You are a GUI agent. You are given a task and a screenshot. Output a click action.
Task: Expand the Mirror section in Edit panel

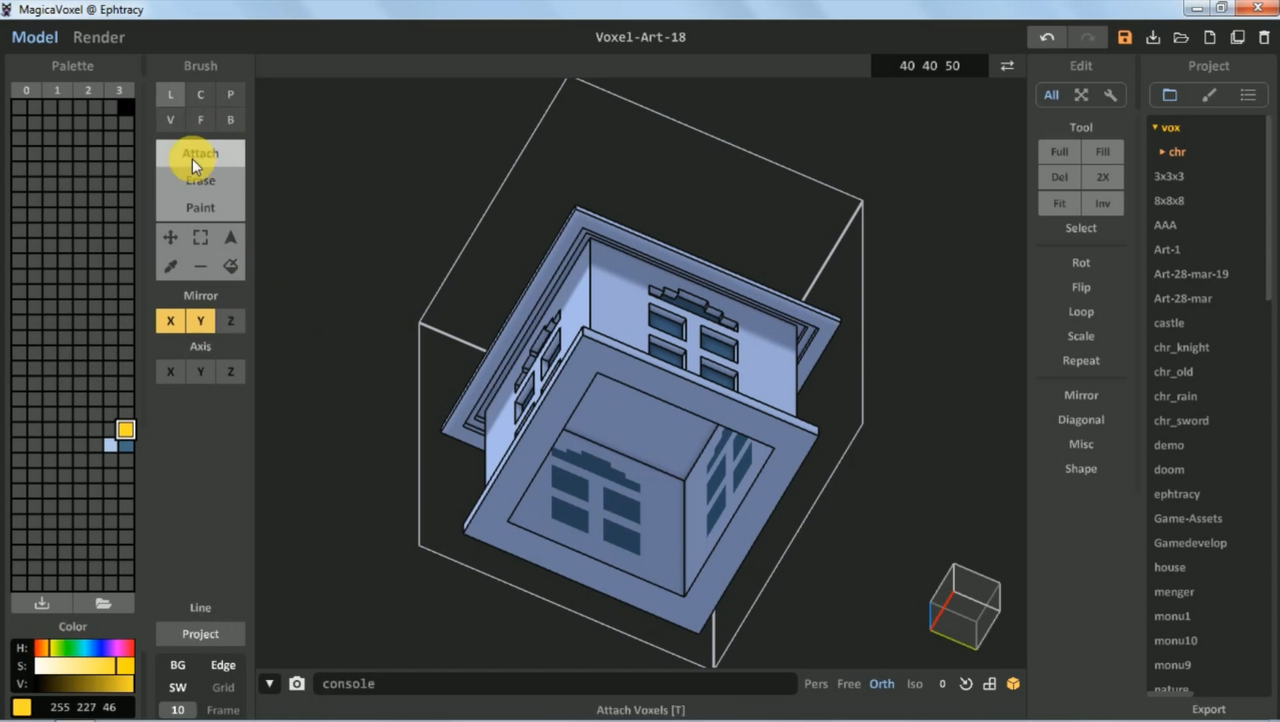point(1081,395)
